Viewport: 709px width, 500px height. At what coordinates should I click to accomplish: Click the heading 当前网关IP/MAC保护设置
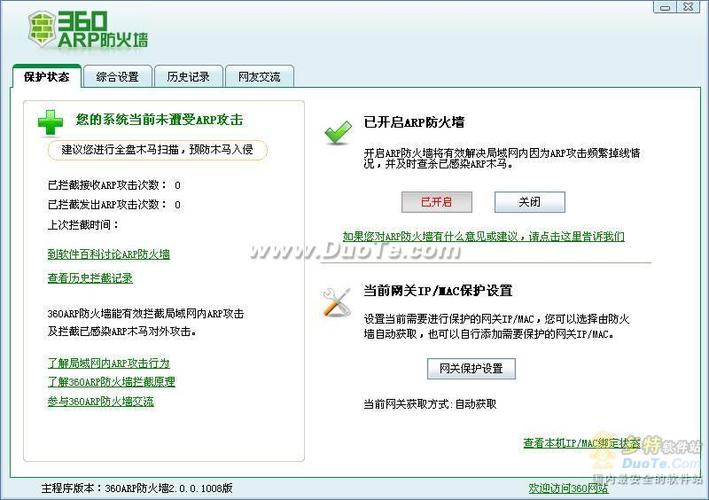point(438,290)
